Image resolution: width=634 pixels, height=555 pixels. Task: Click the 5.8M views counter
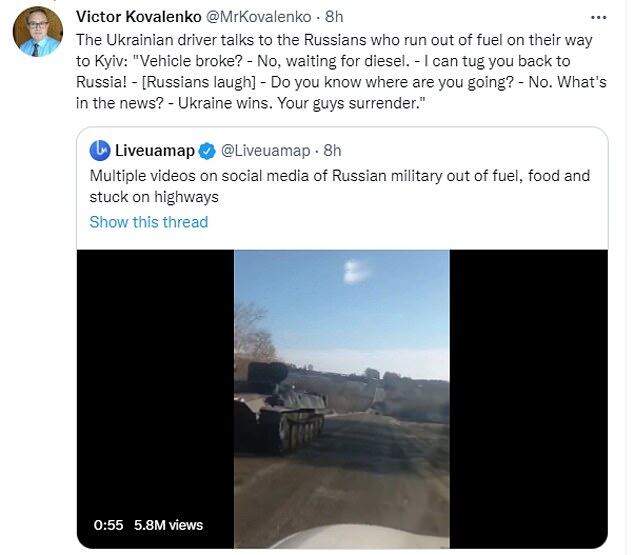[x=167, y=524]
